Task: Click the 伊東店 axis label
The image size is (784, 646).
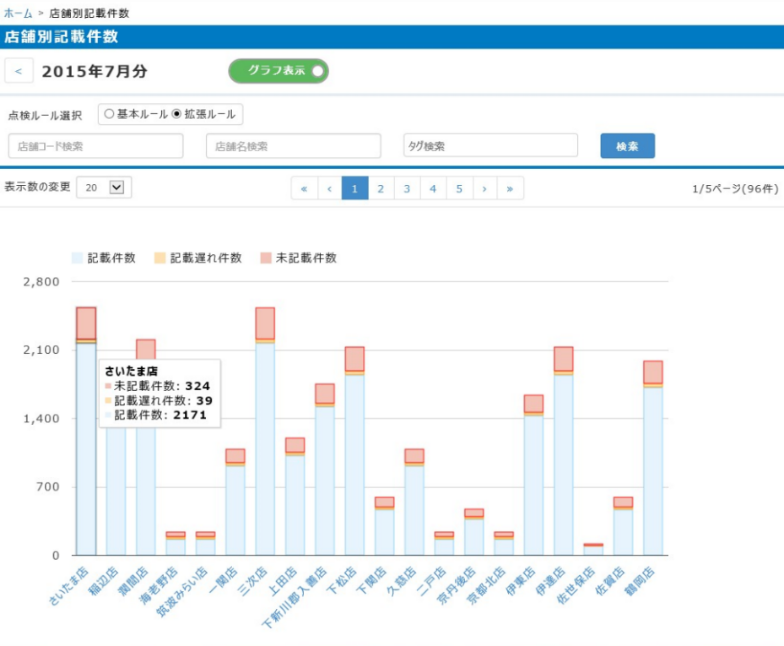Action: pos(522,580)
